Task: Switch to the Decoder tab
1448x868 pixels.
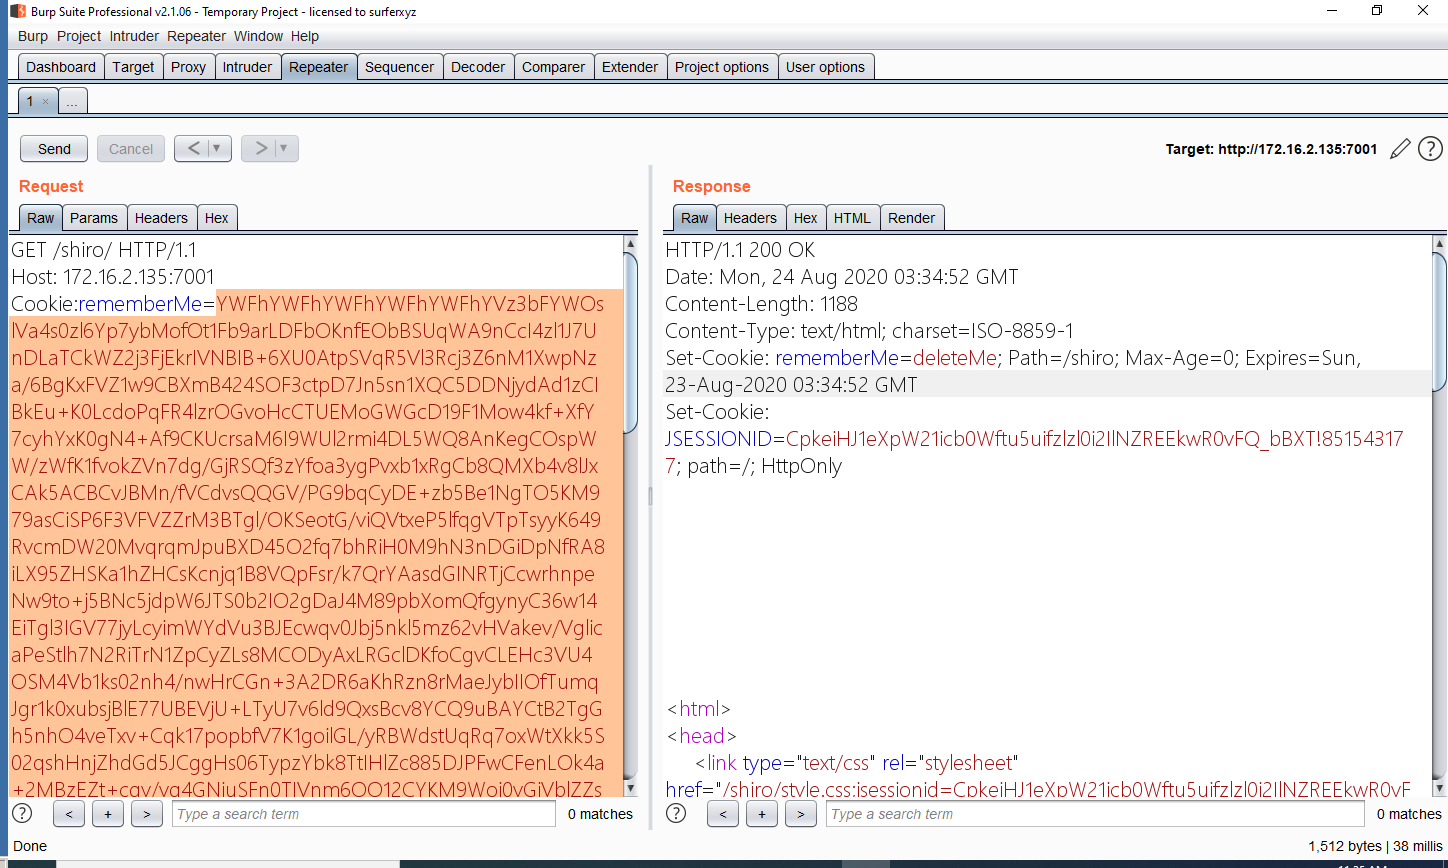Action: (478, 67)
